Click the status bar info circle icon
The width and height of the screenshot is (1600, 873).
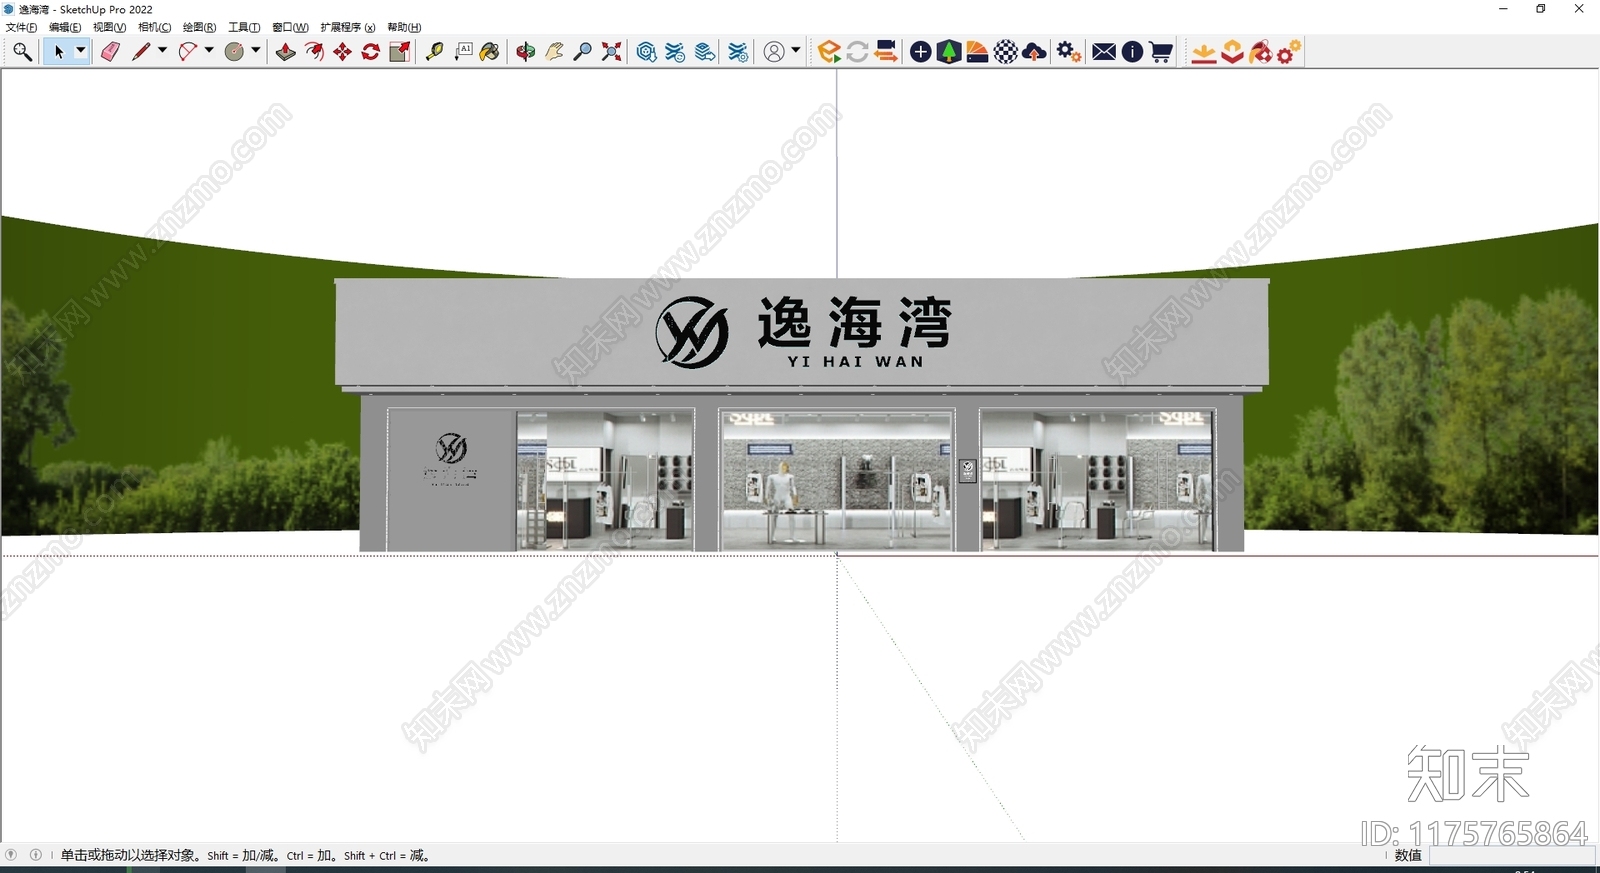36,855
